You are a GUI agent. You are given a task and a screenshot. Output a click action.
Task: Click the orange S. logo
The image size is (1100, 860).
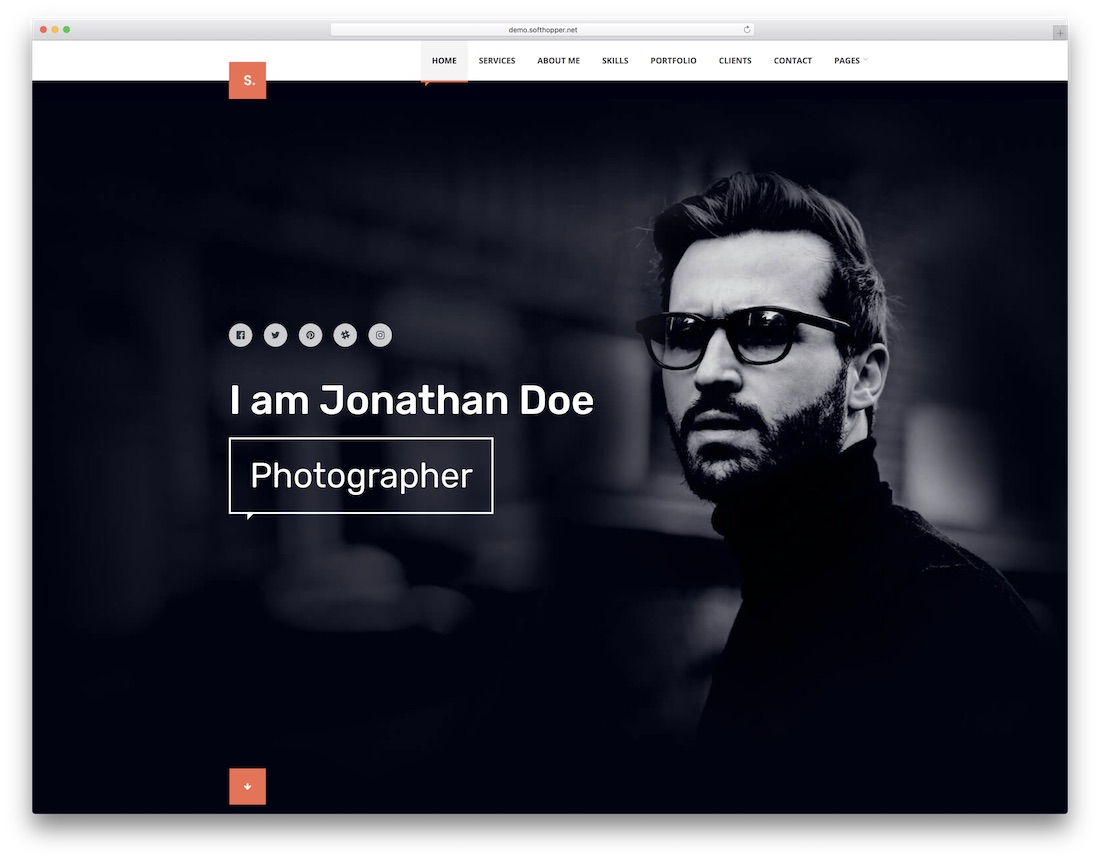click(x=248, y=81)
